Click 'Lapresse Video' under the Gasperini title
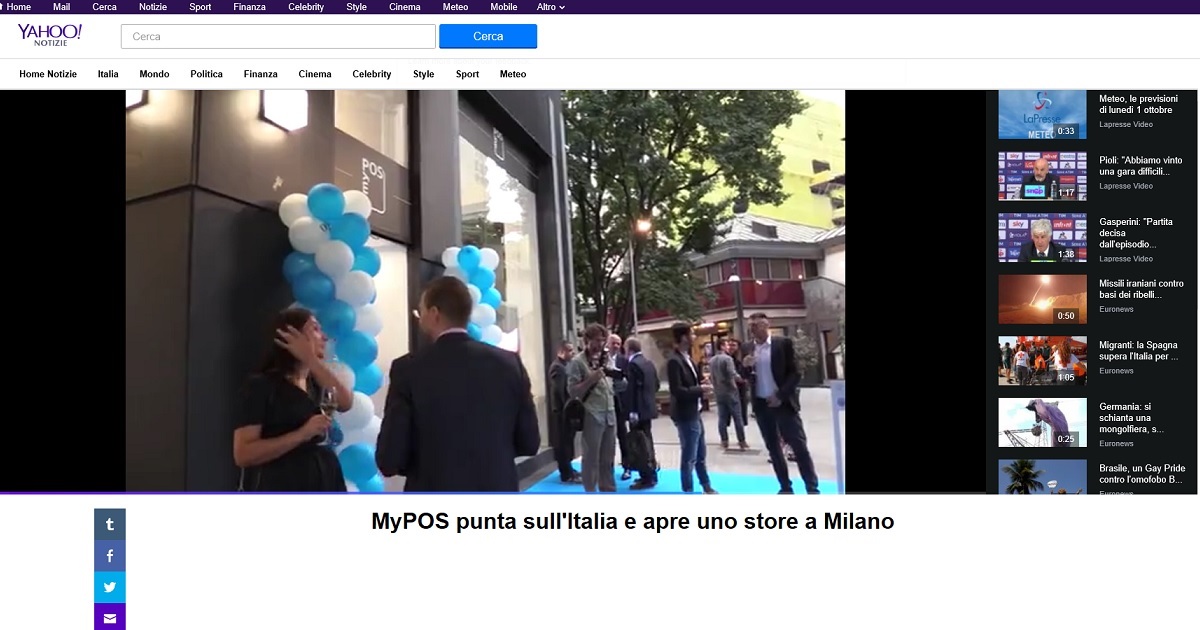 coord(1126,259)
